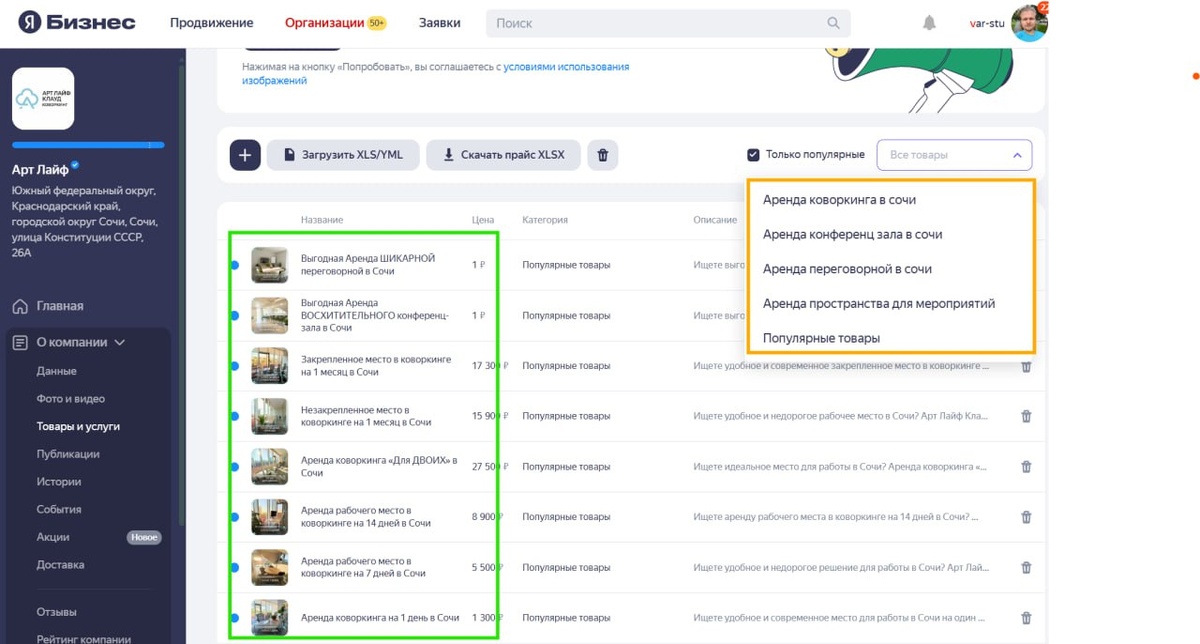
Task: Open Рейтинг компании in sidebar
Action: pos(84,639)
